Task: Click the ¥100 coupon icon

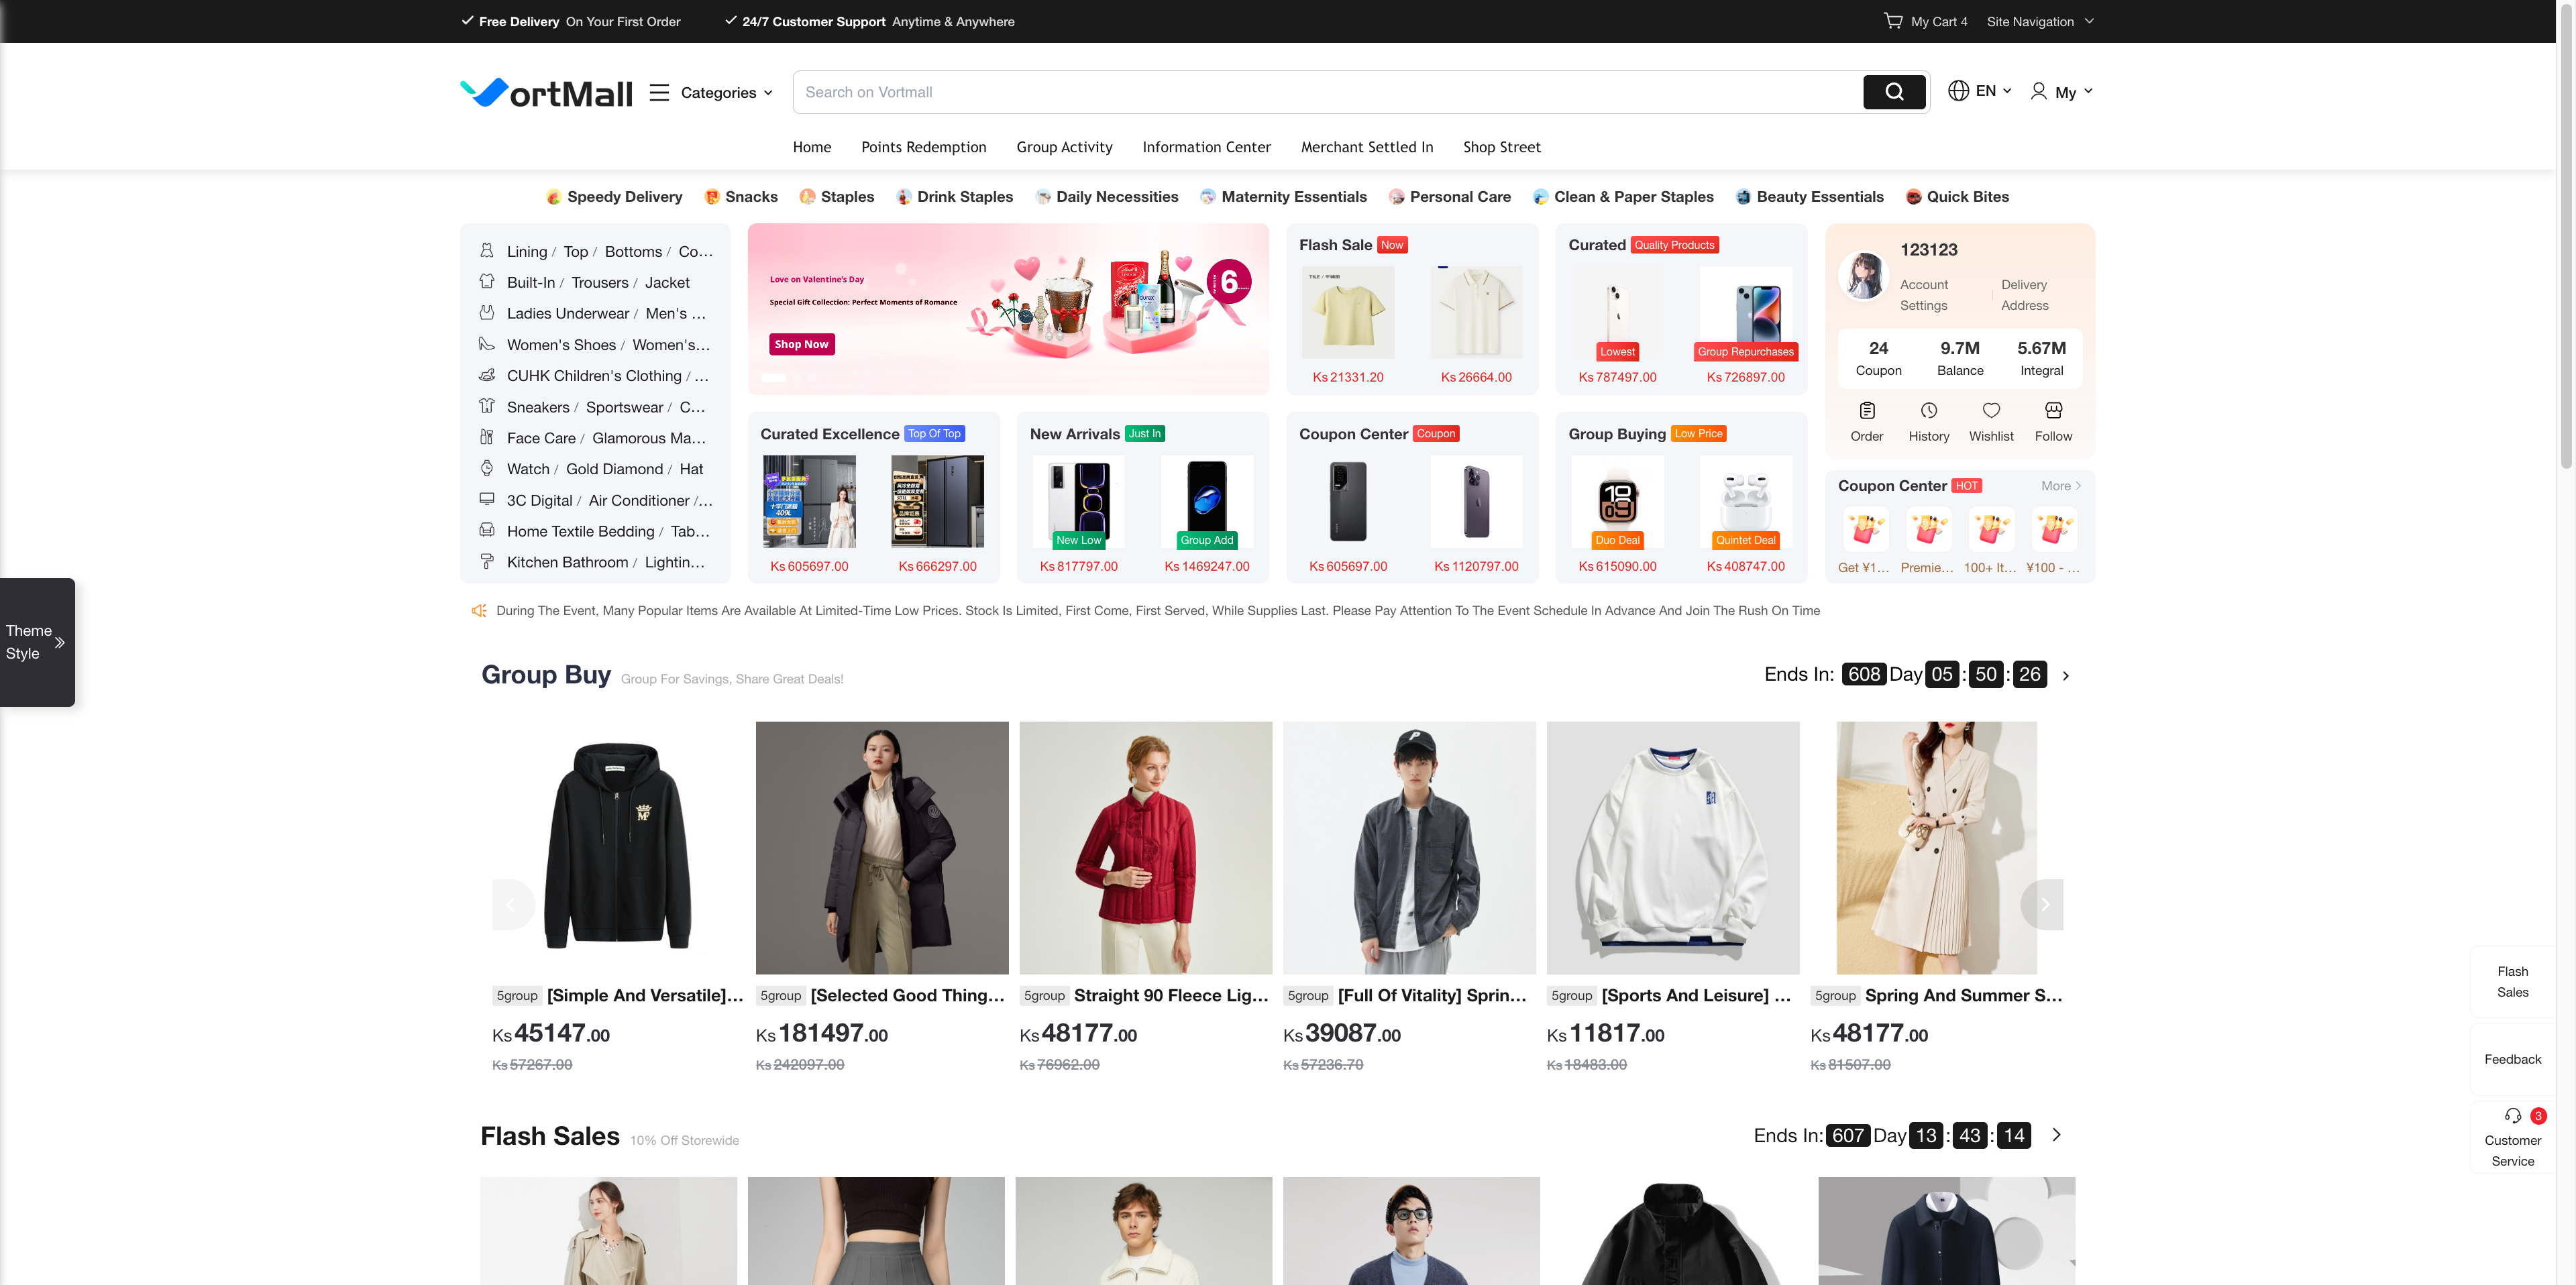Action: (2054, 528)
